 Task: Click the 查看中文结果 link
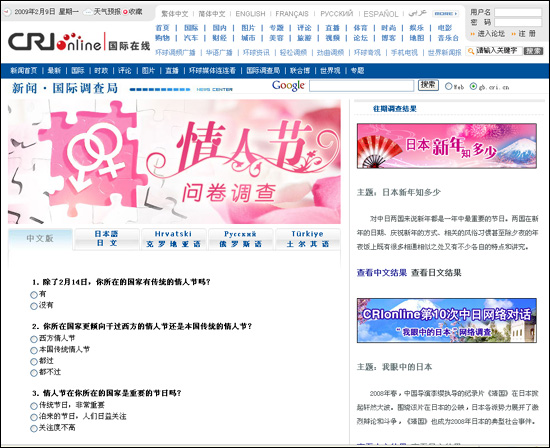(x=382, y=273)
